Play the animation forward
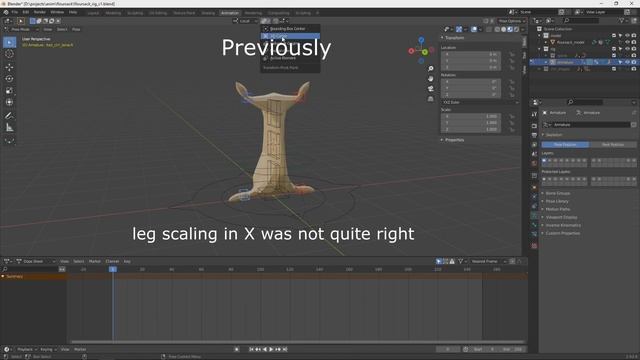 tap(271, 349)
